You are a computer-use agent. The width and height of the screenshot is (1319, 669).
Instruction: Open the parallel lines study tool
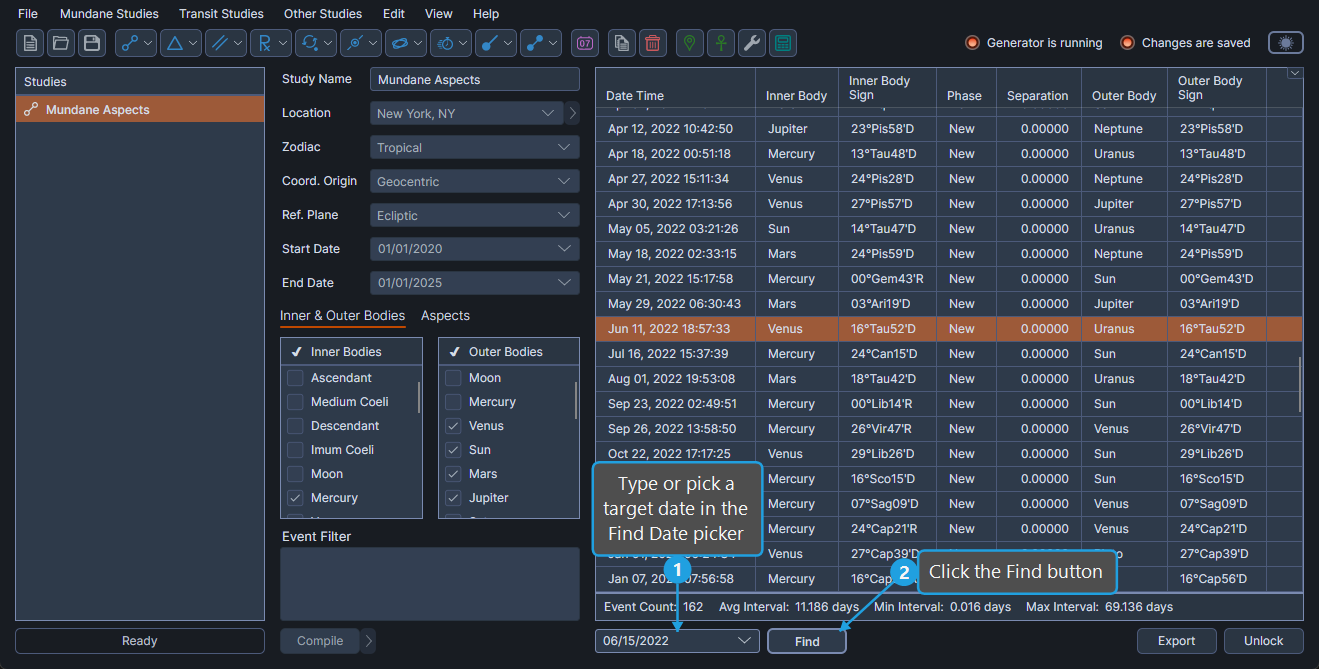[226, 43]
